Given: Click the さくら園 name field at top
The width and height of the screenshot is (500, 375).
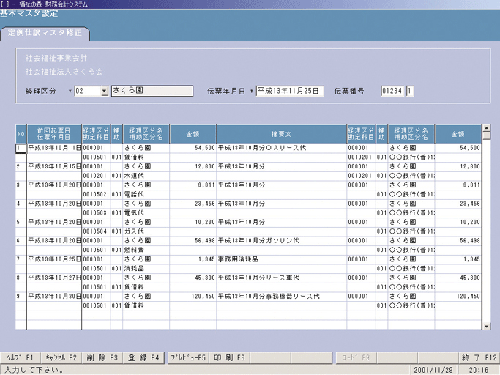Looking at the screenshot, I should point(152,91).
